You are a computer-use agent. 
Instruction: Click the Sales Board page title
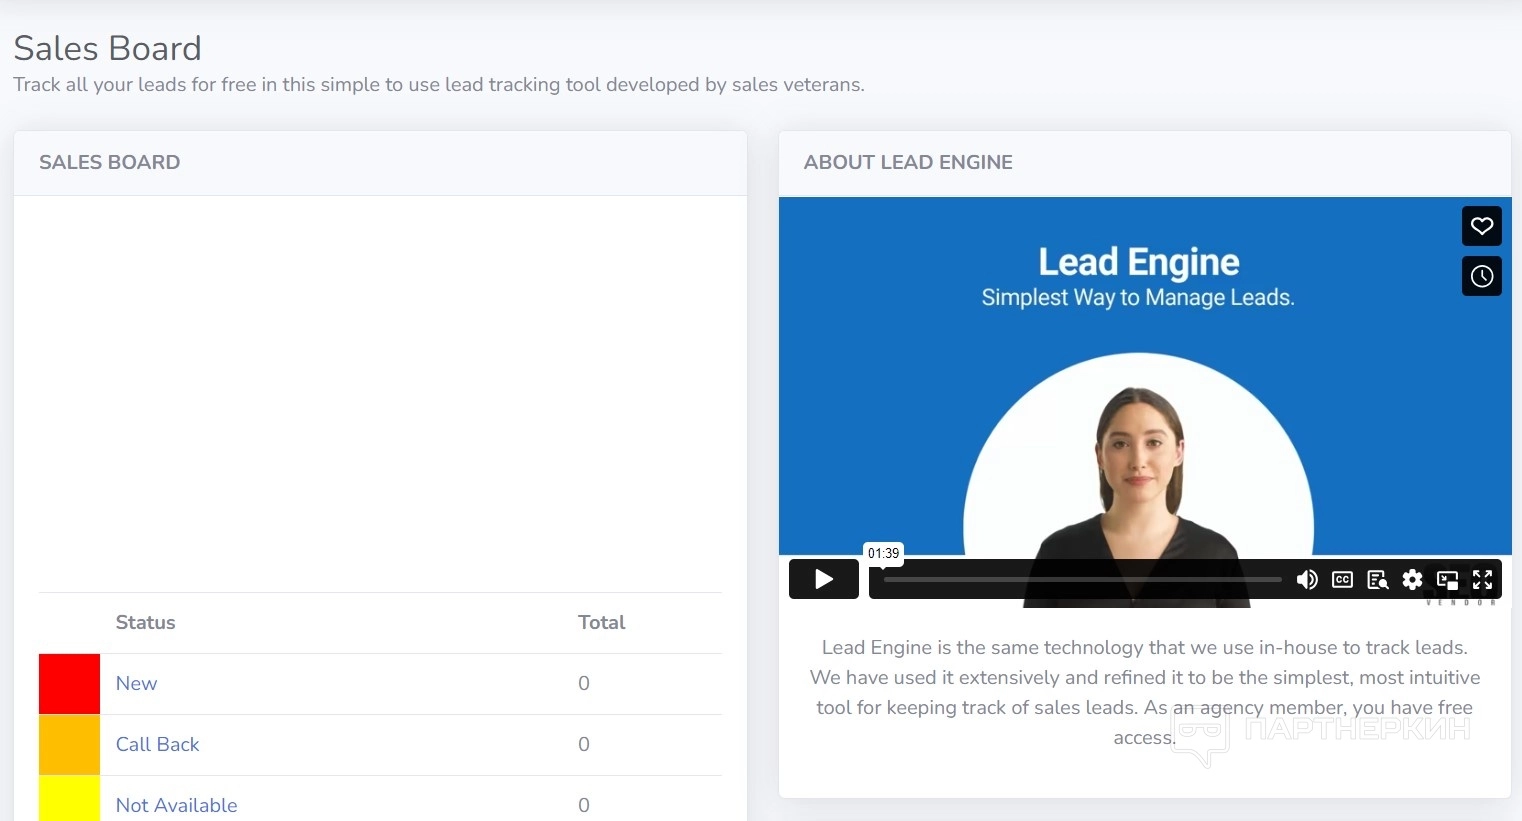pyautogui.click(x=108, y=48)
